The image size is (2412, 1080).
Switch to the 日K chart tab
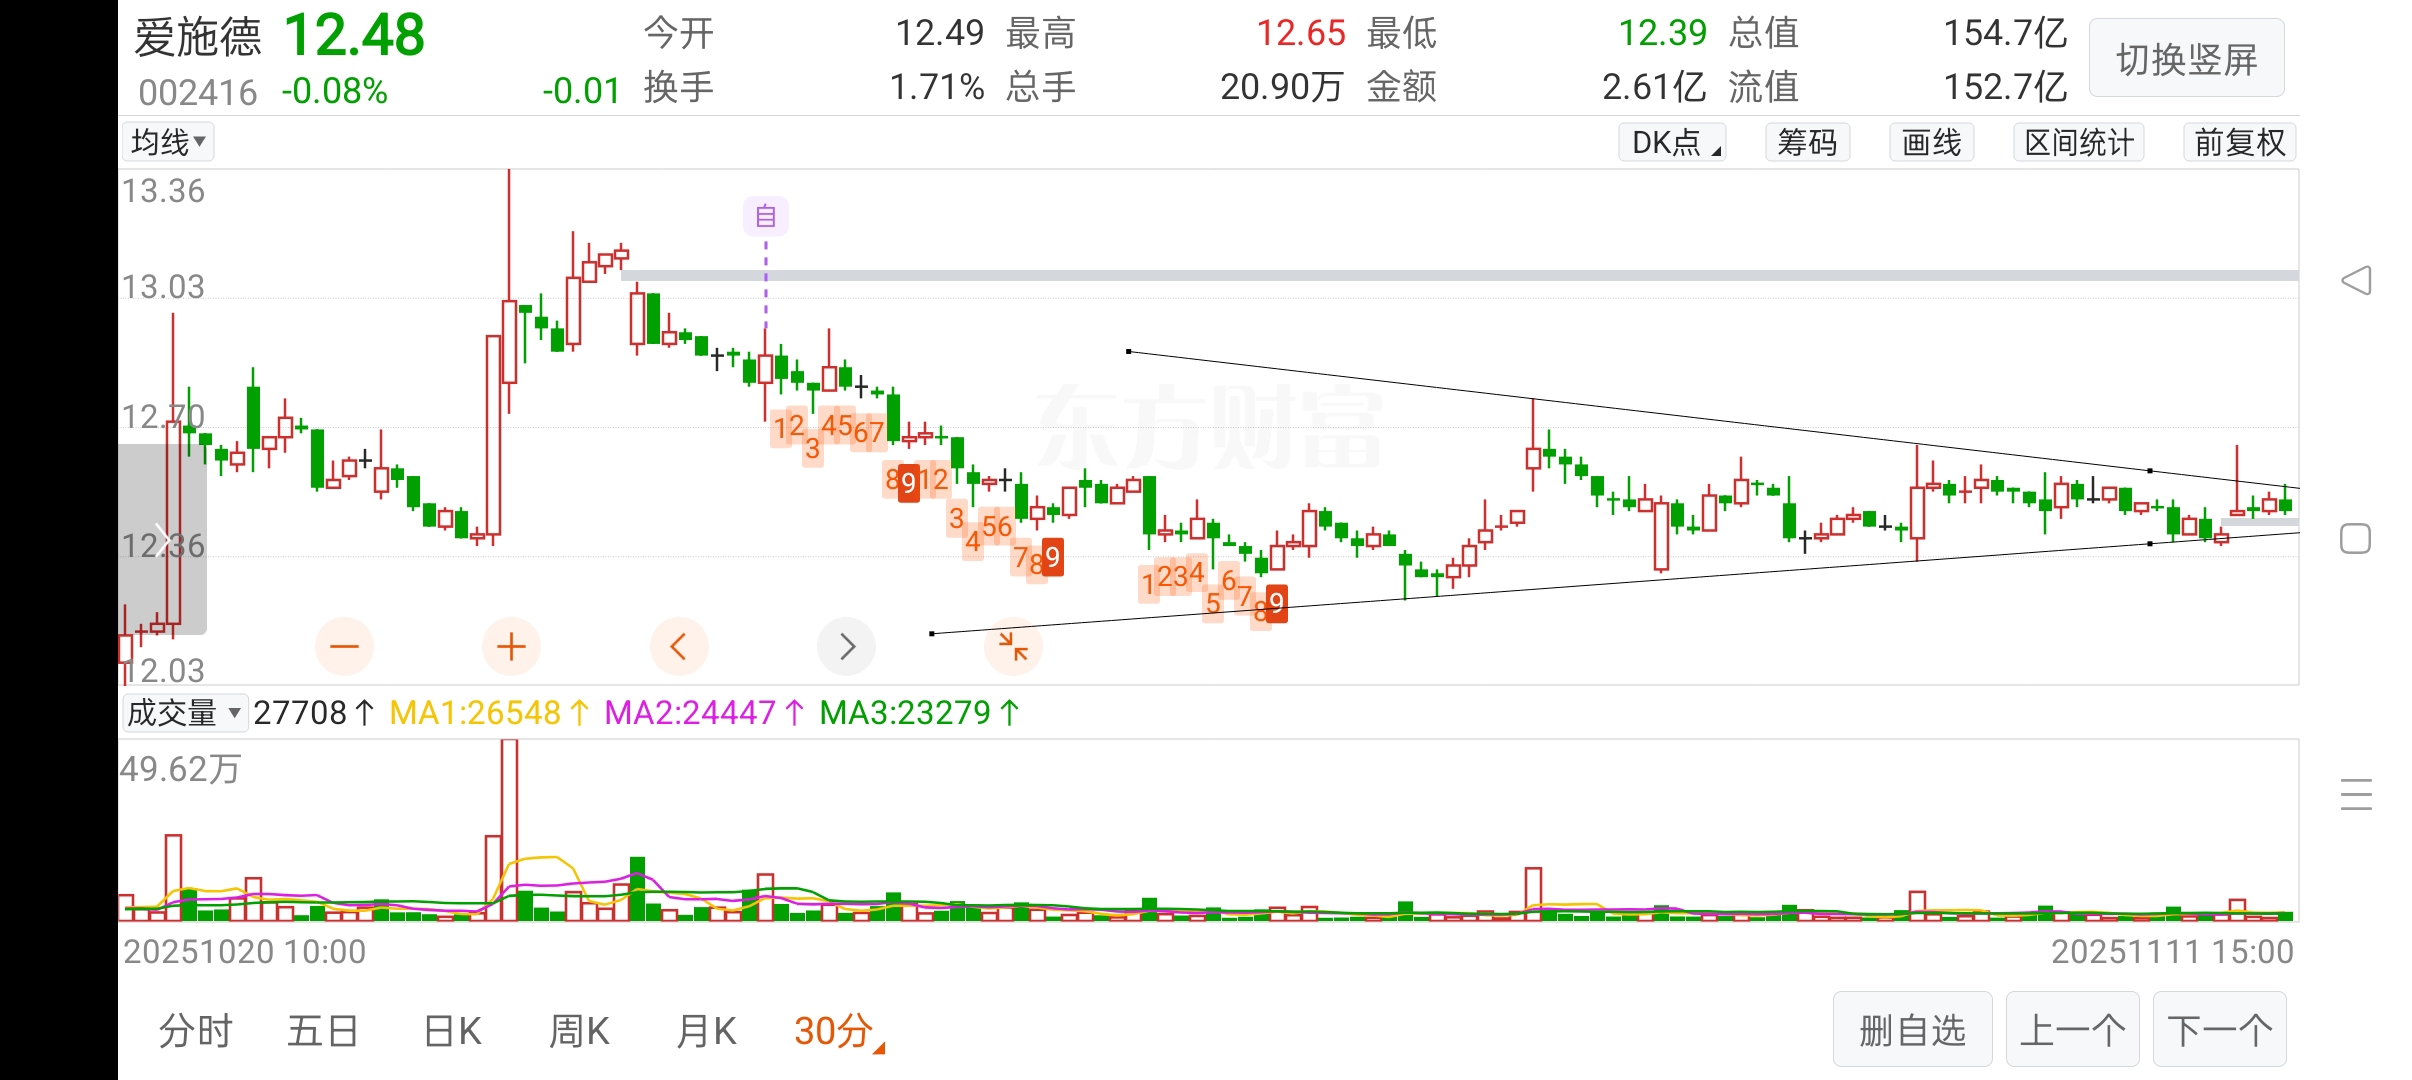[452, 1031]
